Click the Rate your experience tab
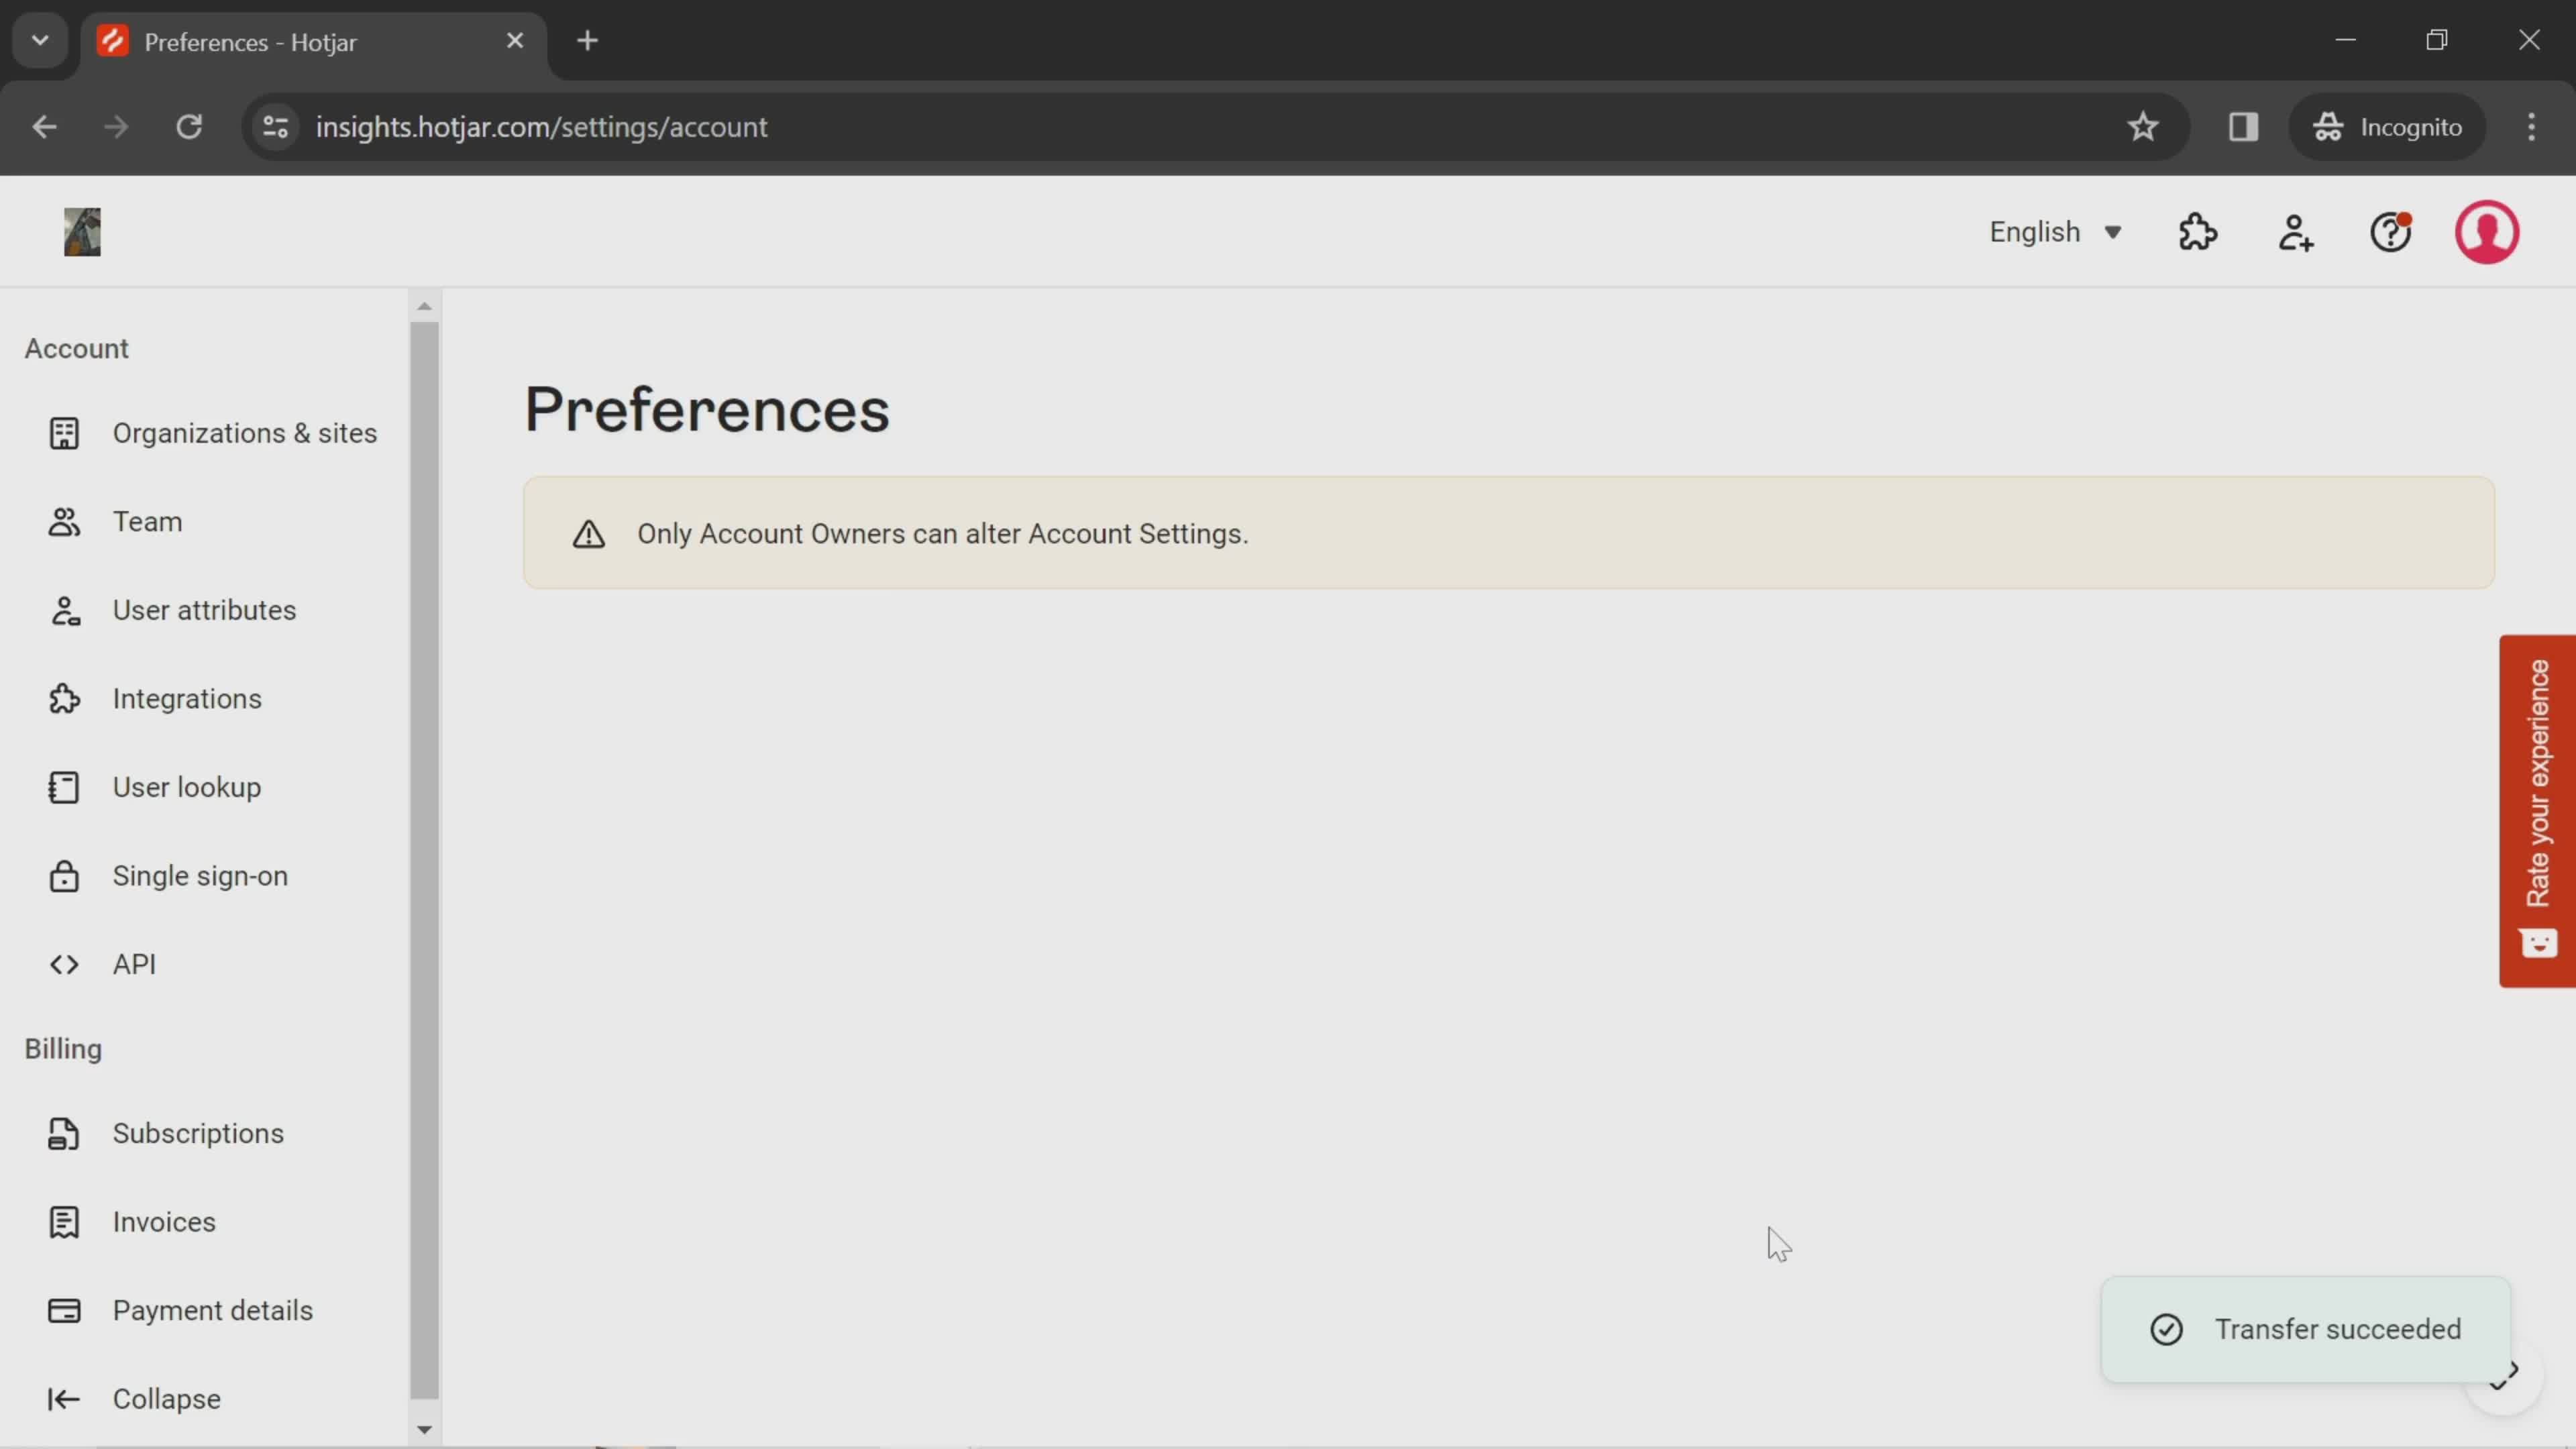Screen dimensions: 2576x1449 pyautogui.click(x=2540, y=808)
